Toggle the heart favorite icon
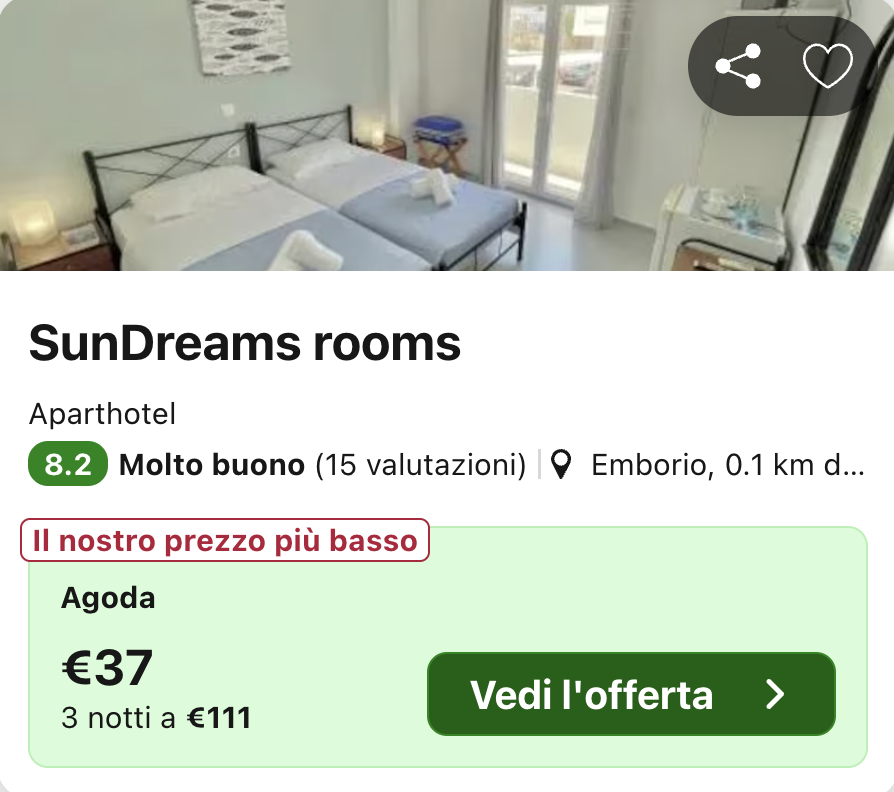Image resolution: width=894 pixels, height=792 pixels. click(x=828, y=66)
